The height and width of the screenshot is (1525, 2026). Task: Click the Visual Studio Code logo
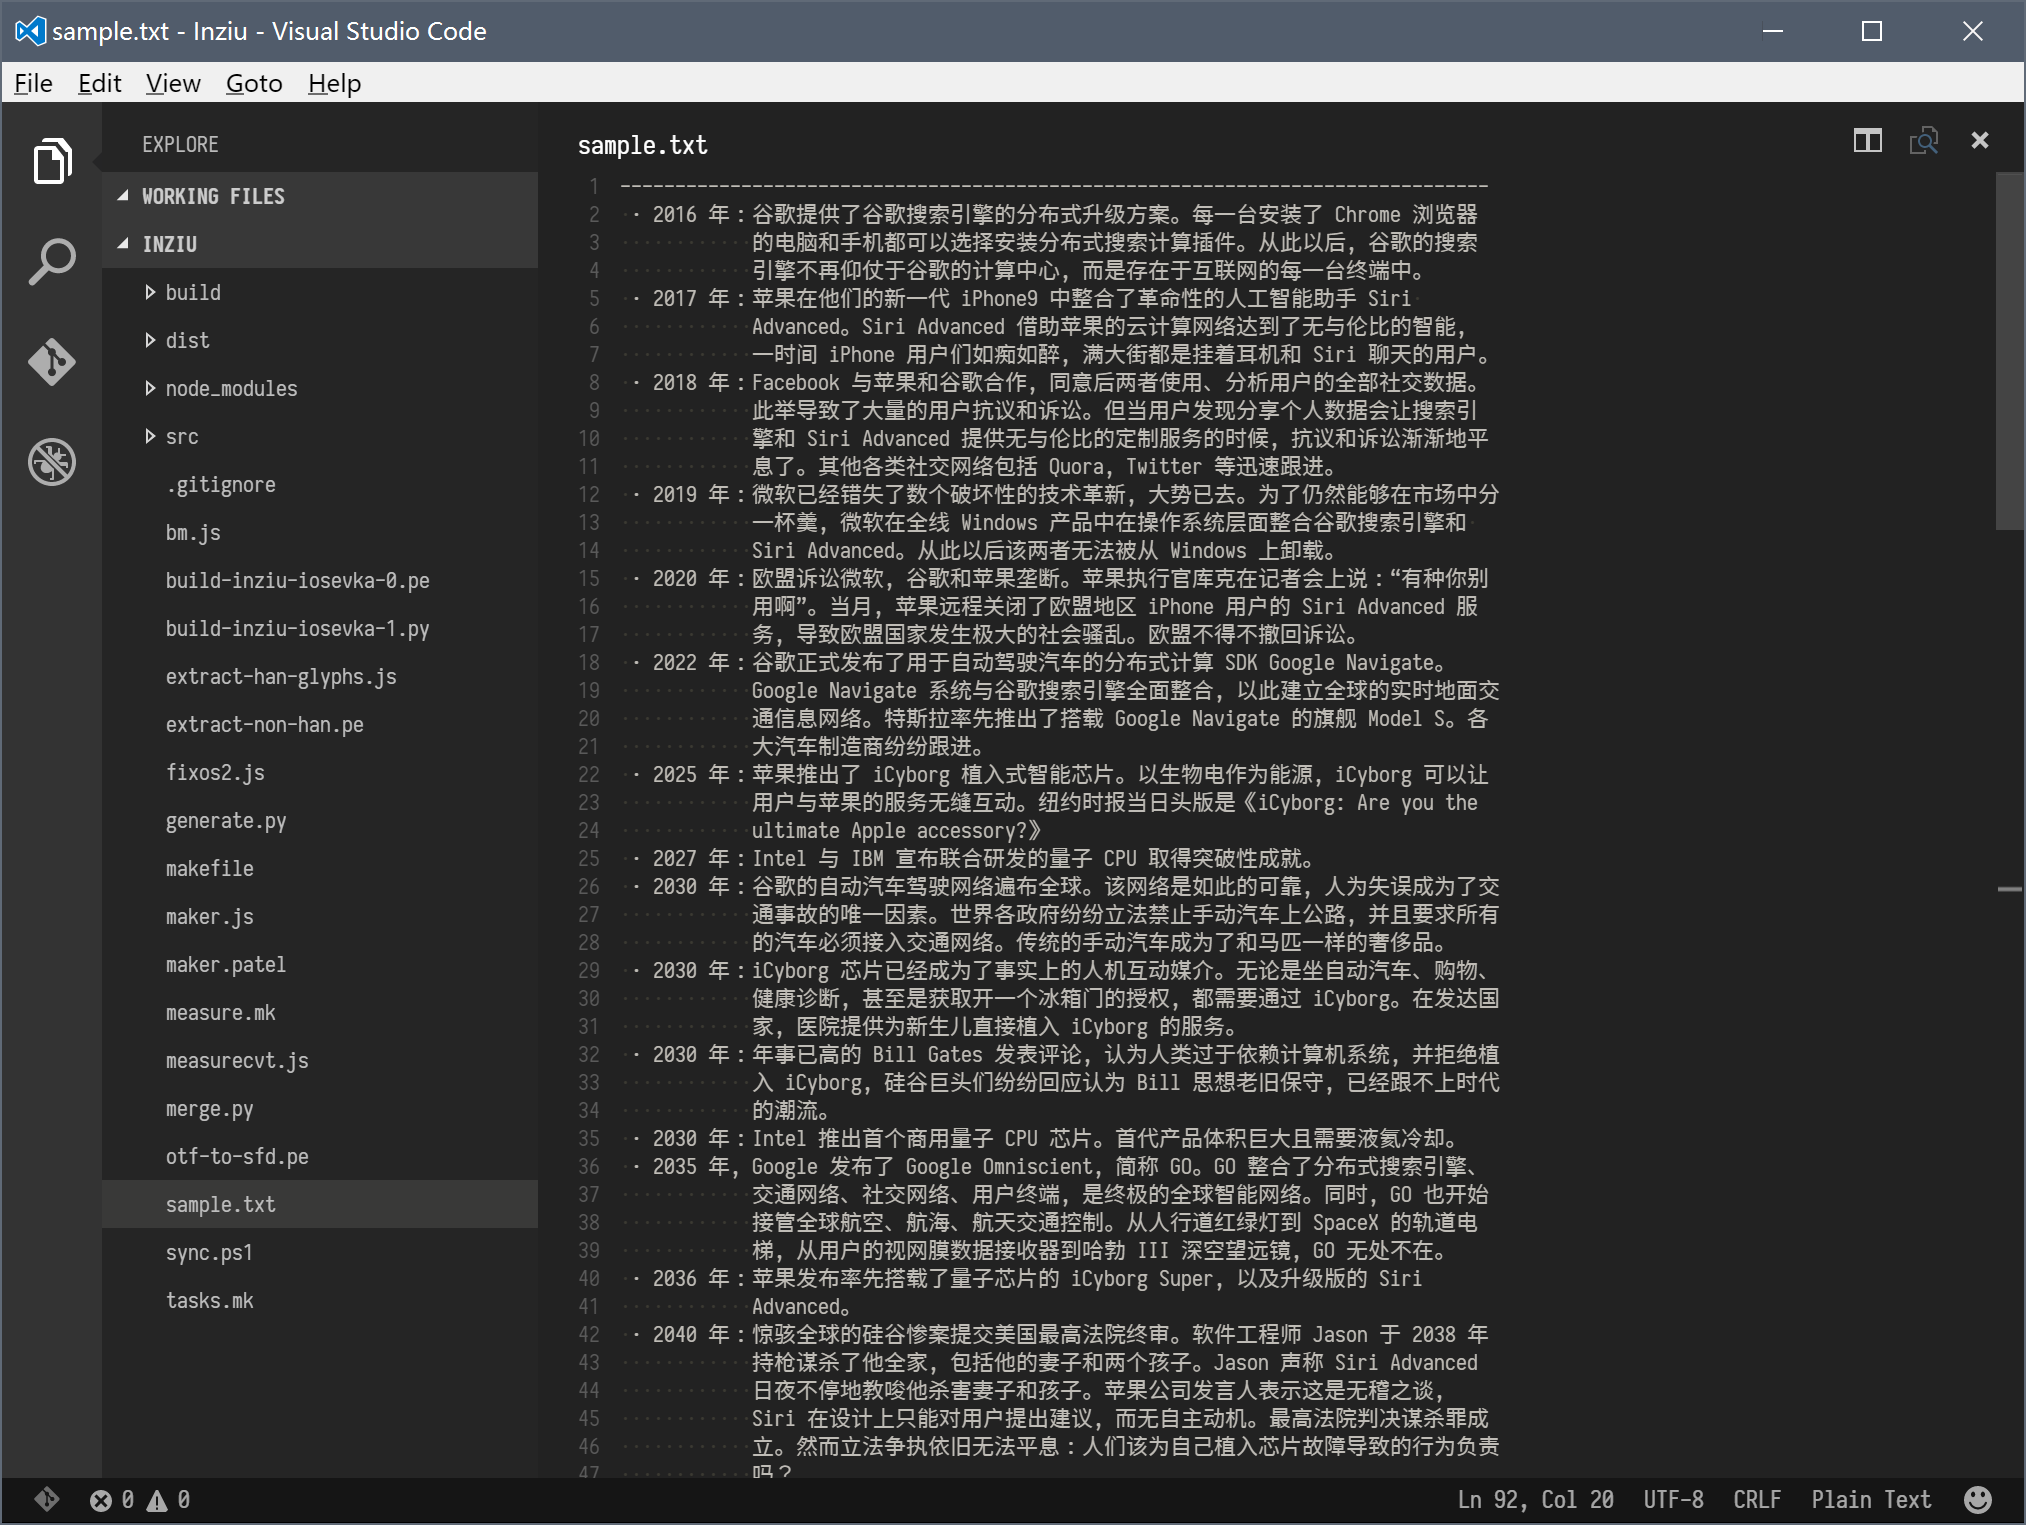tap(30, 31)
